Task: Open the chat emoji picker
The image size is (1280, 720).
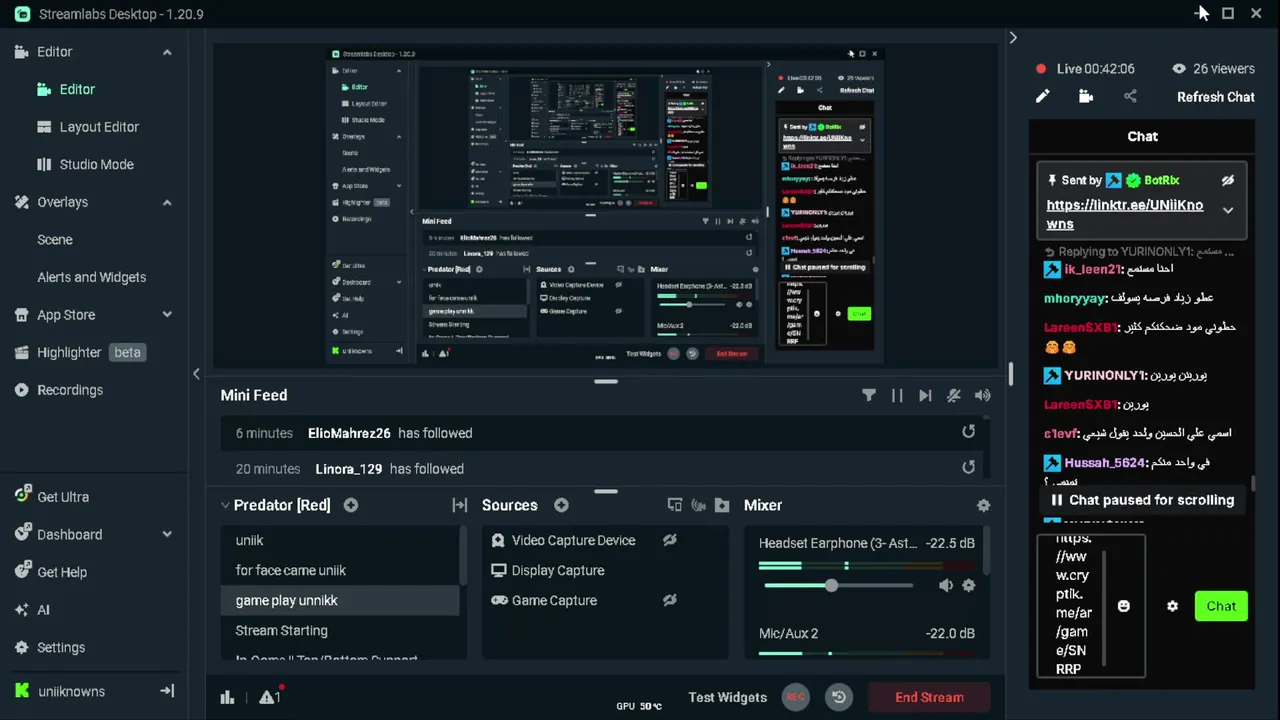Action: point(1123,606)
